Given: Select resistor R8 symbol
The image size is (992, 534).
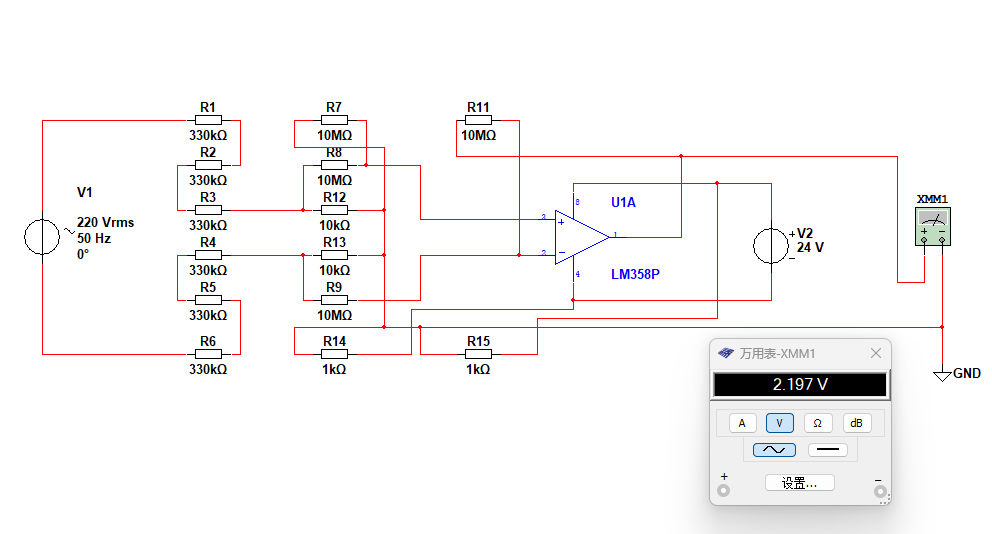Looking at the screenshot, I should (x=335, y=165).
